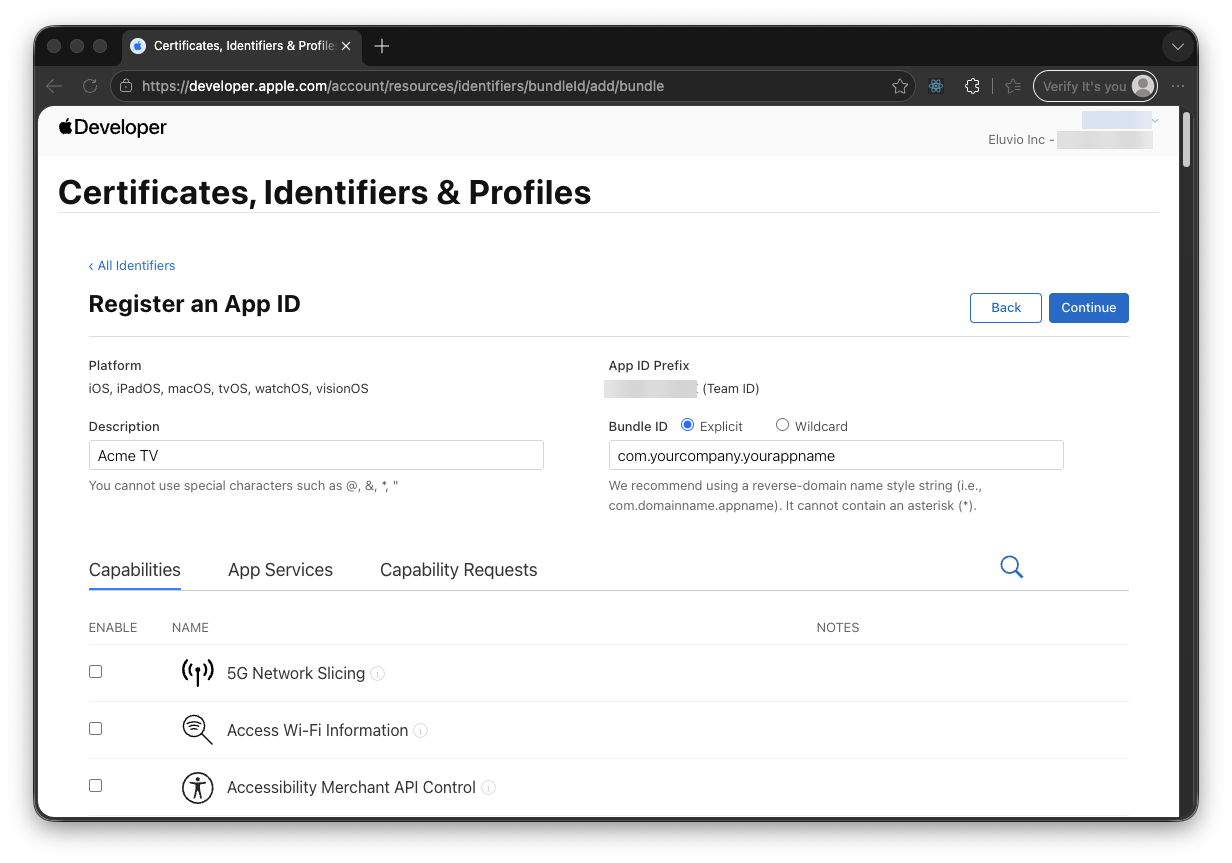Screen dimensions: 1232x863
Task: Show info for Accessibility Merchant API Control
Action: (488, 788)
